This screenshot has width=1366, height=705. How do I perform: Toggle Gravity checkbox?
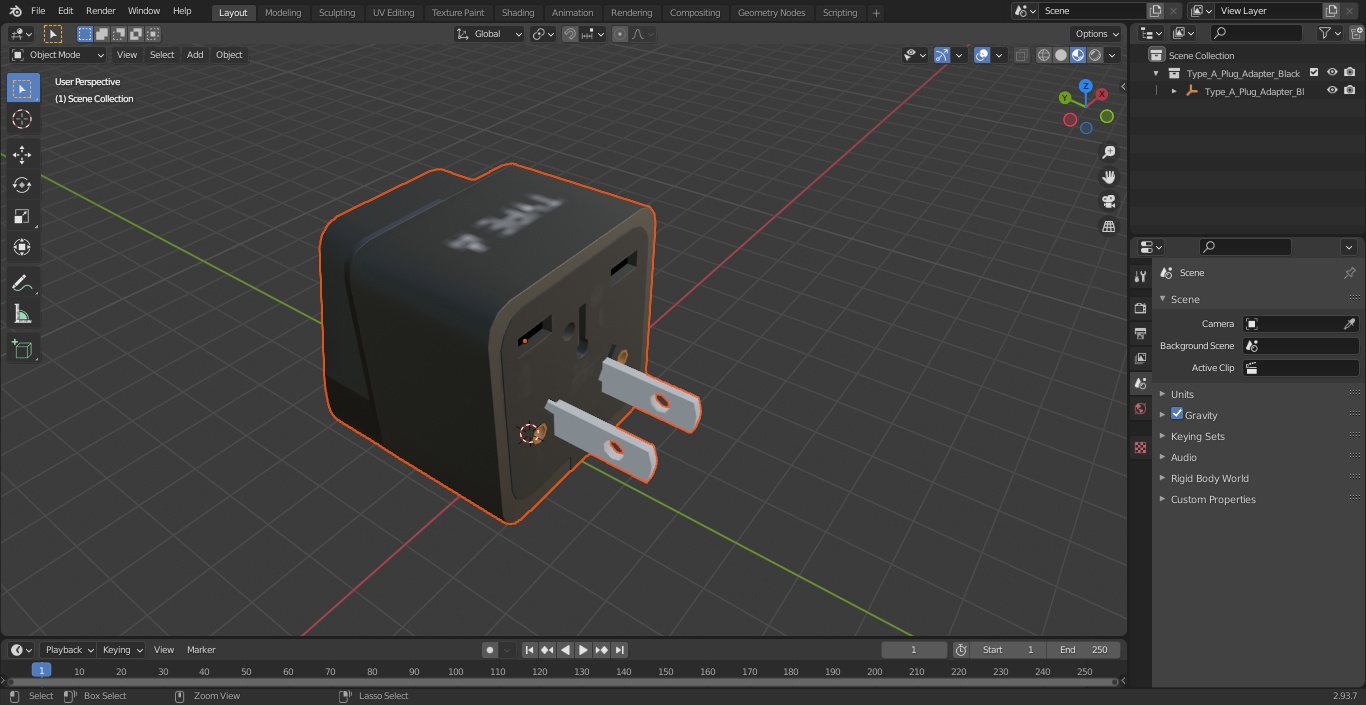[x=1177, y=414]
